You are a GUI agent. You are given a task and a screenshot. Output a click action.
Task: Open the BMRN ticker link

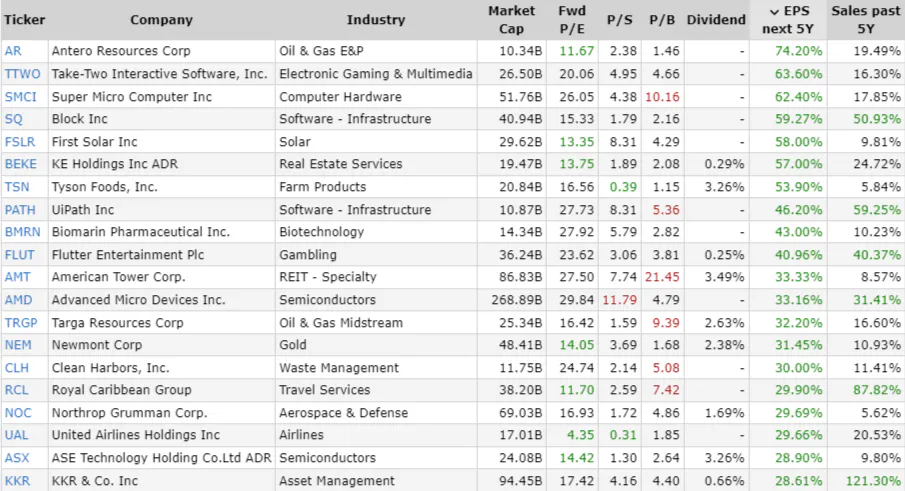point(23,232)
